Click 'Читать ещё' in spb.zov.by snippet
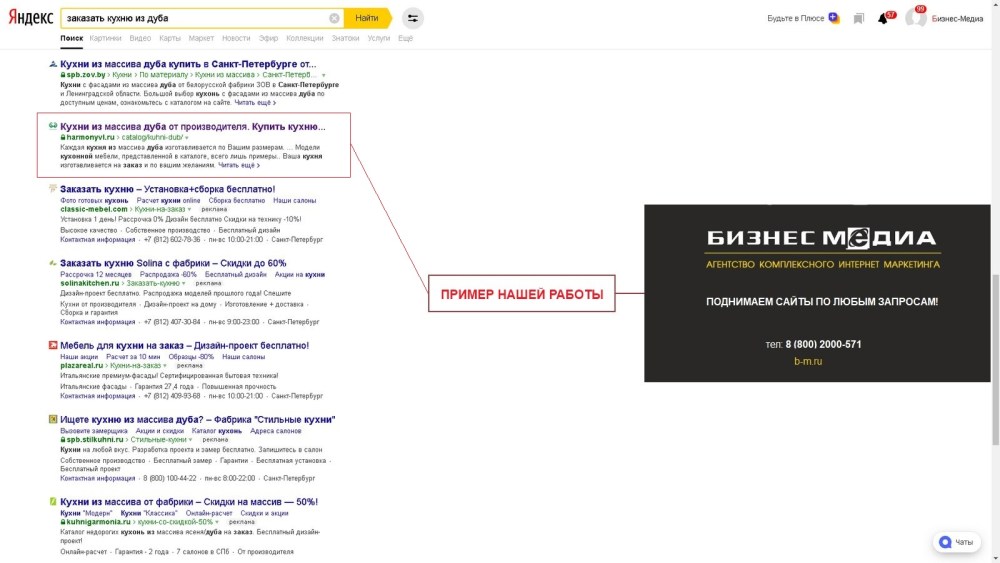 coord(255,102)
